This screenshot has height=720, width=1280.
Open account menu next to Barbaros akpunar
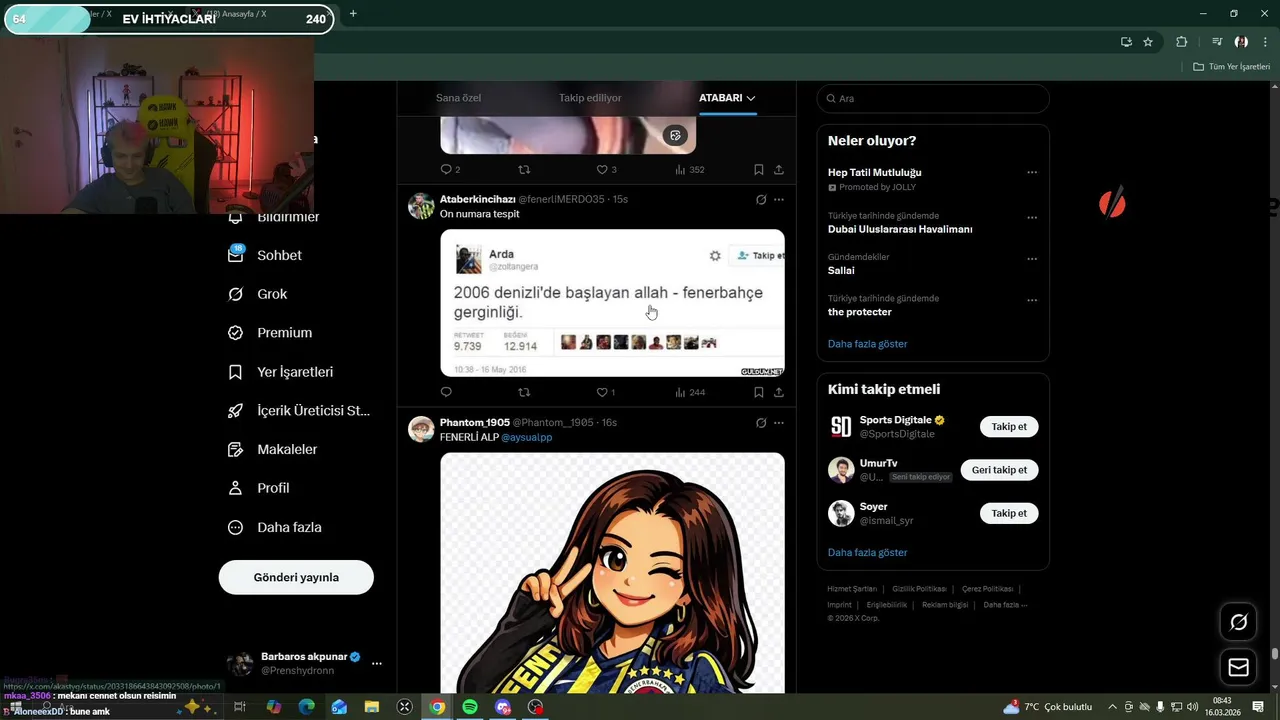377,663
